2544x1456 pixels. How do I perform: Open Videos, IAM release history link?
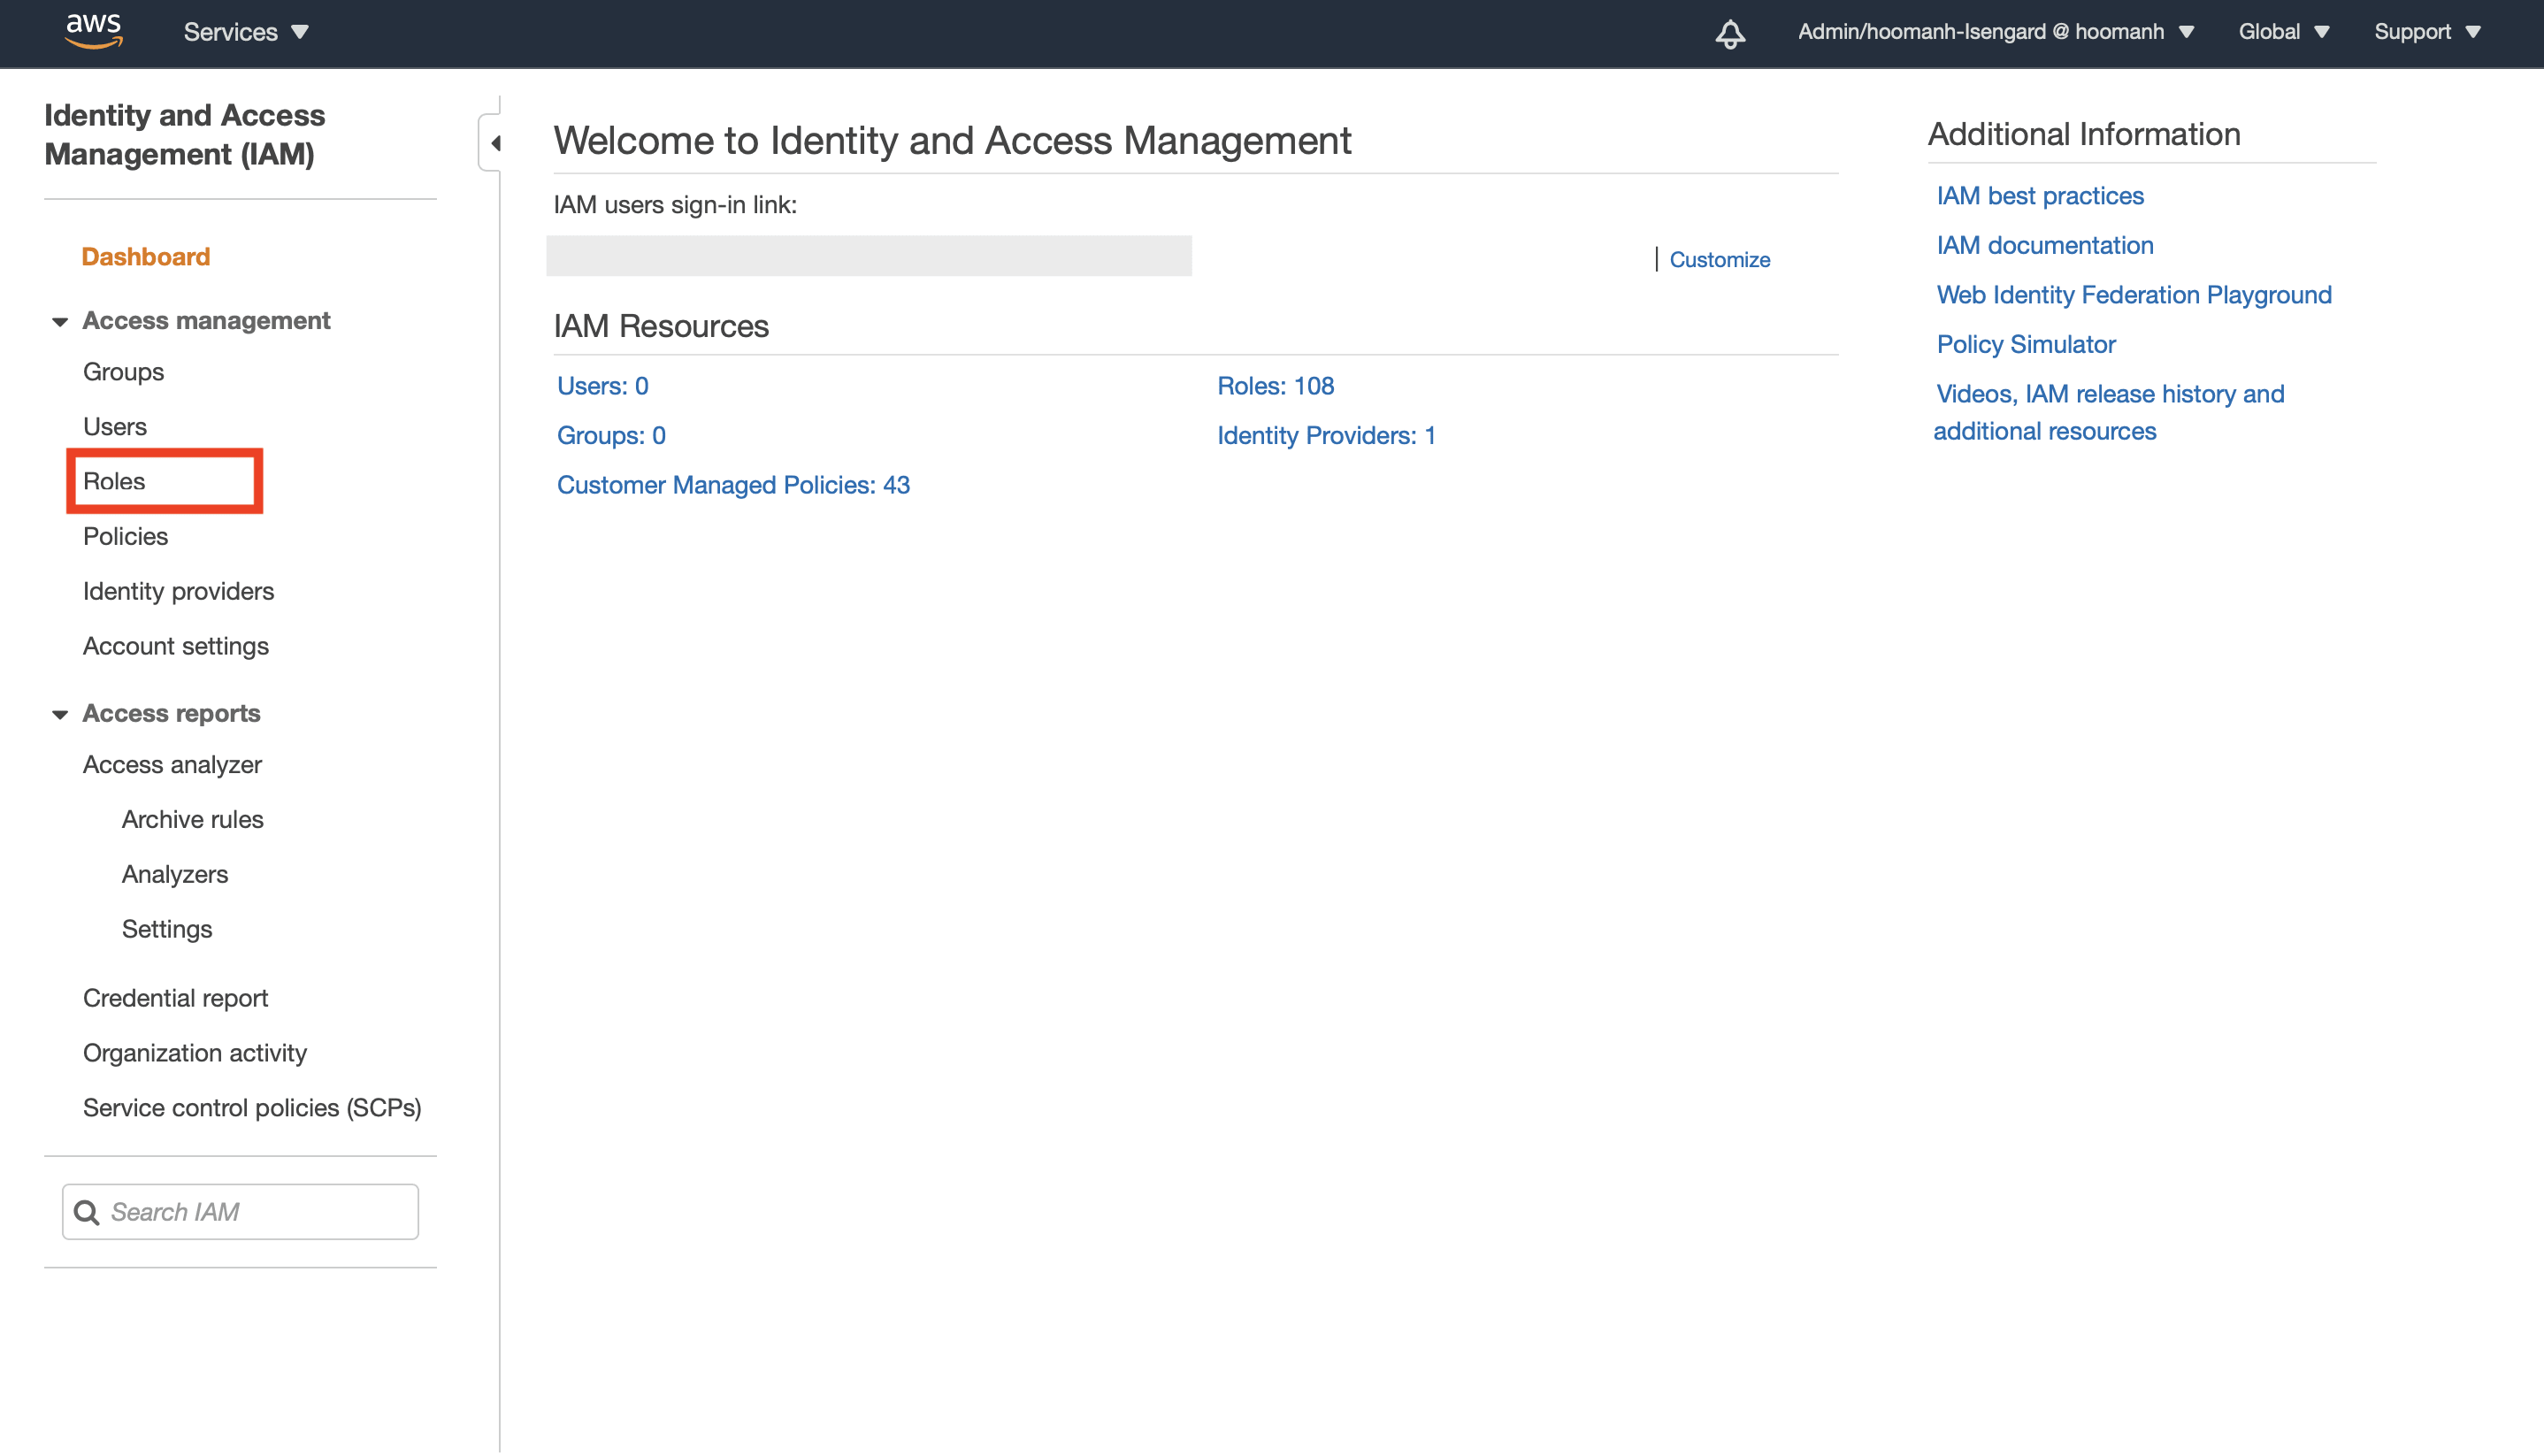click(x=2109, y=412)
